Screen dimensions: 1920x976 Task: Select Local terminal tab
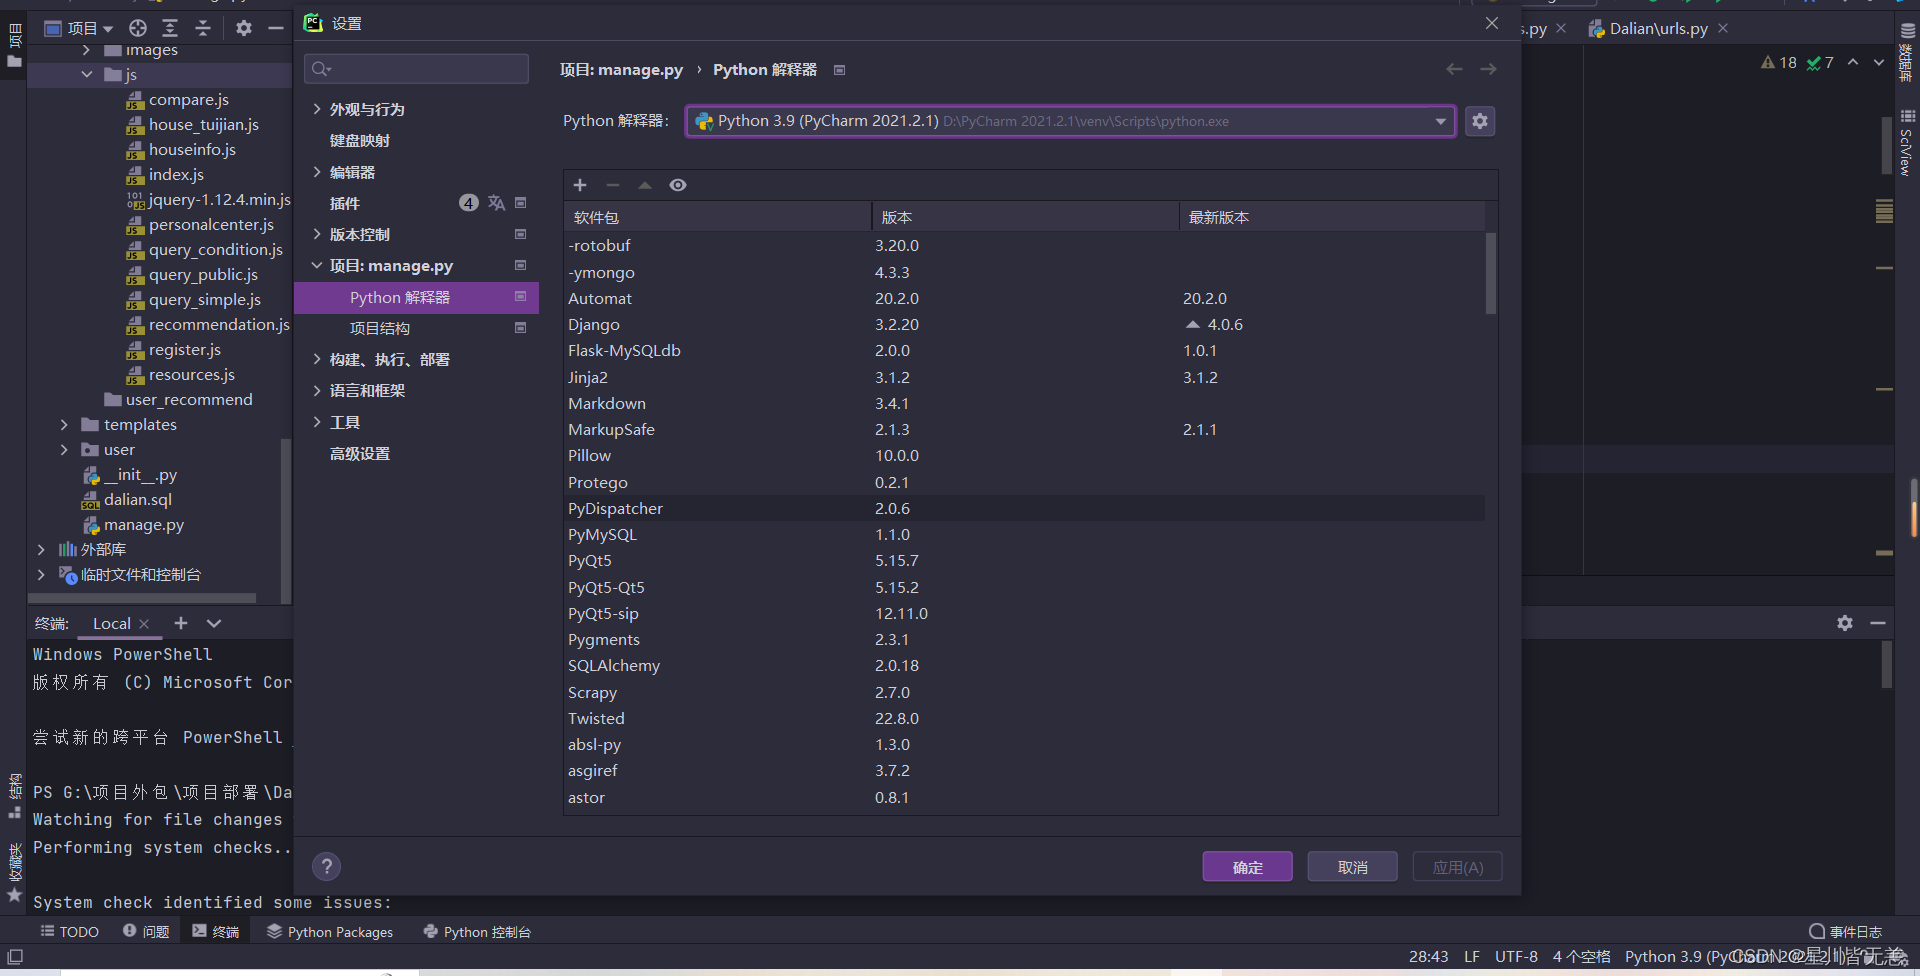pyautogui.click(x=112, y=623)
